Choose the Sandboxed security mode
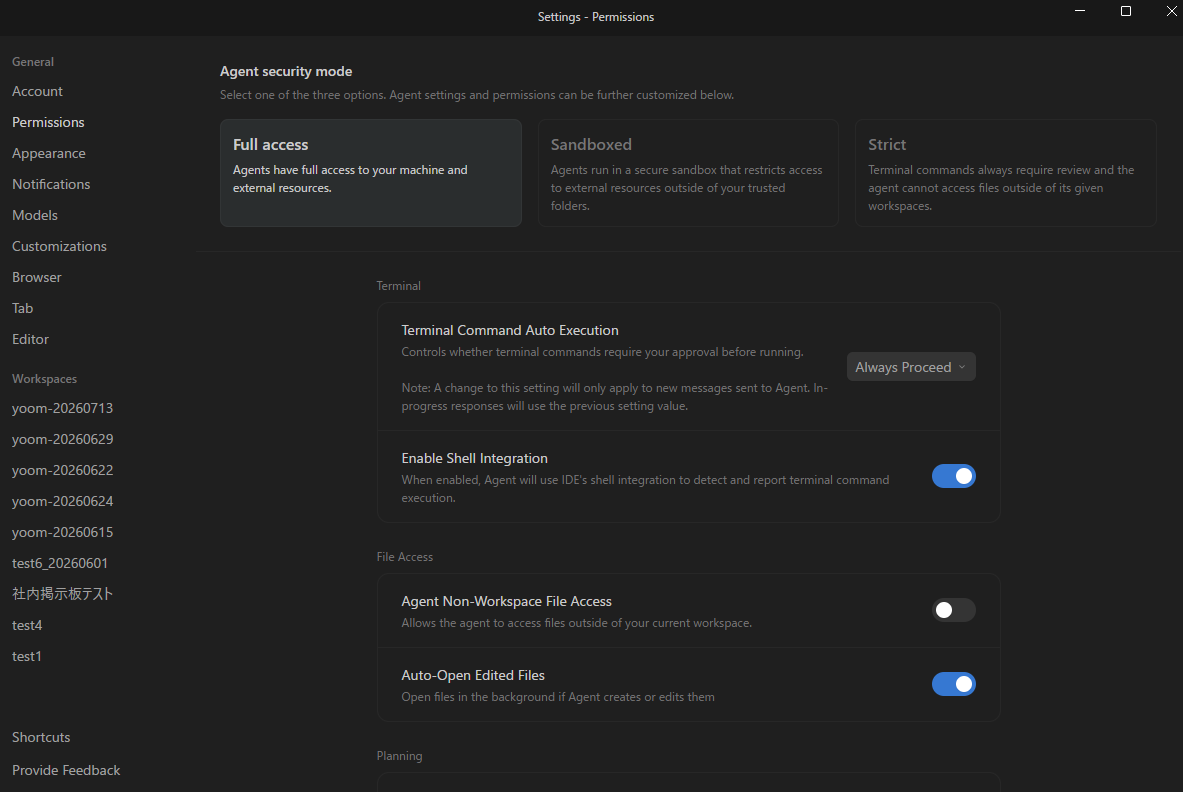1183x792 pixels. click(688, 173)
